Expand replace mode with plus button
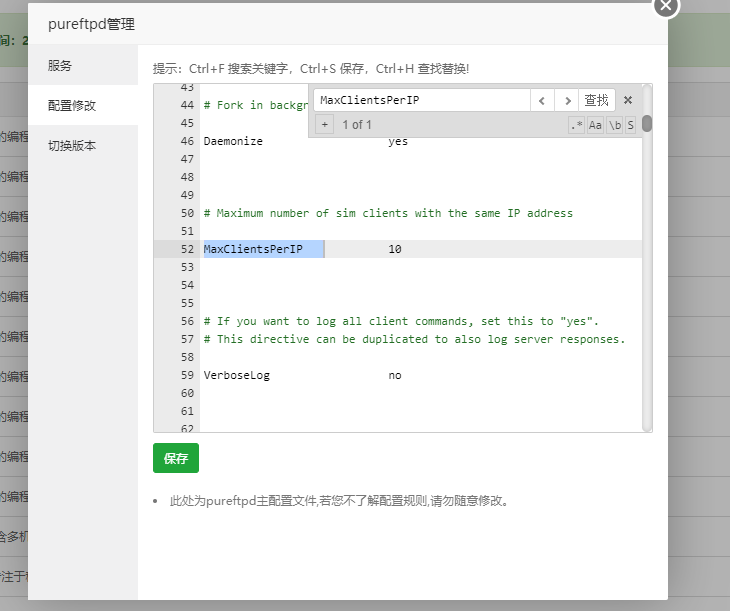Viewport: 730px width, 611px height. click(324, 125)
